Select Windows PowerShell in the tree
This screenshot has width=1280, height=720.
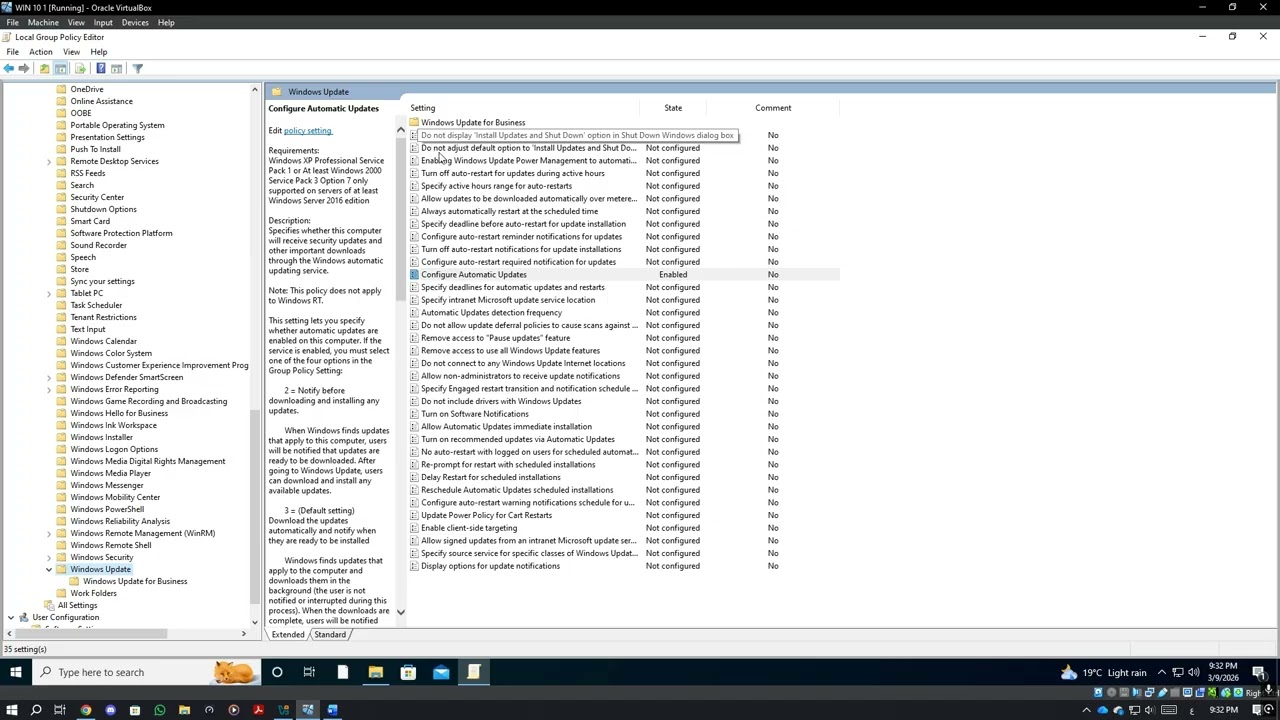click(x=107, y=509)
